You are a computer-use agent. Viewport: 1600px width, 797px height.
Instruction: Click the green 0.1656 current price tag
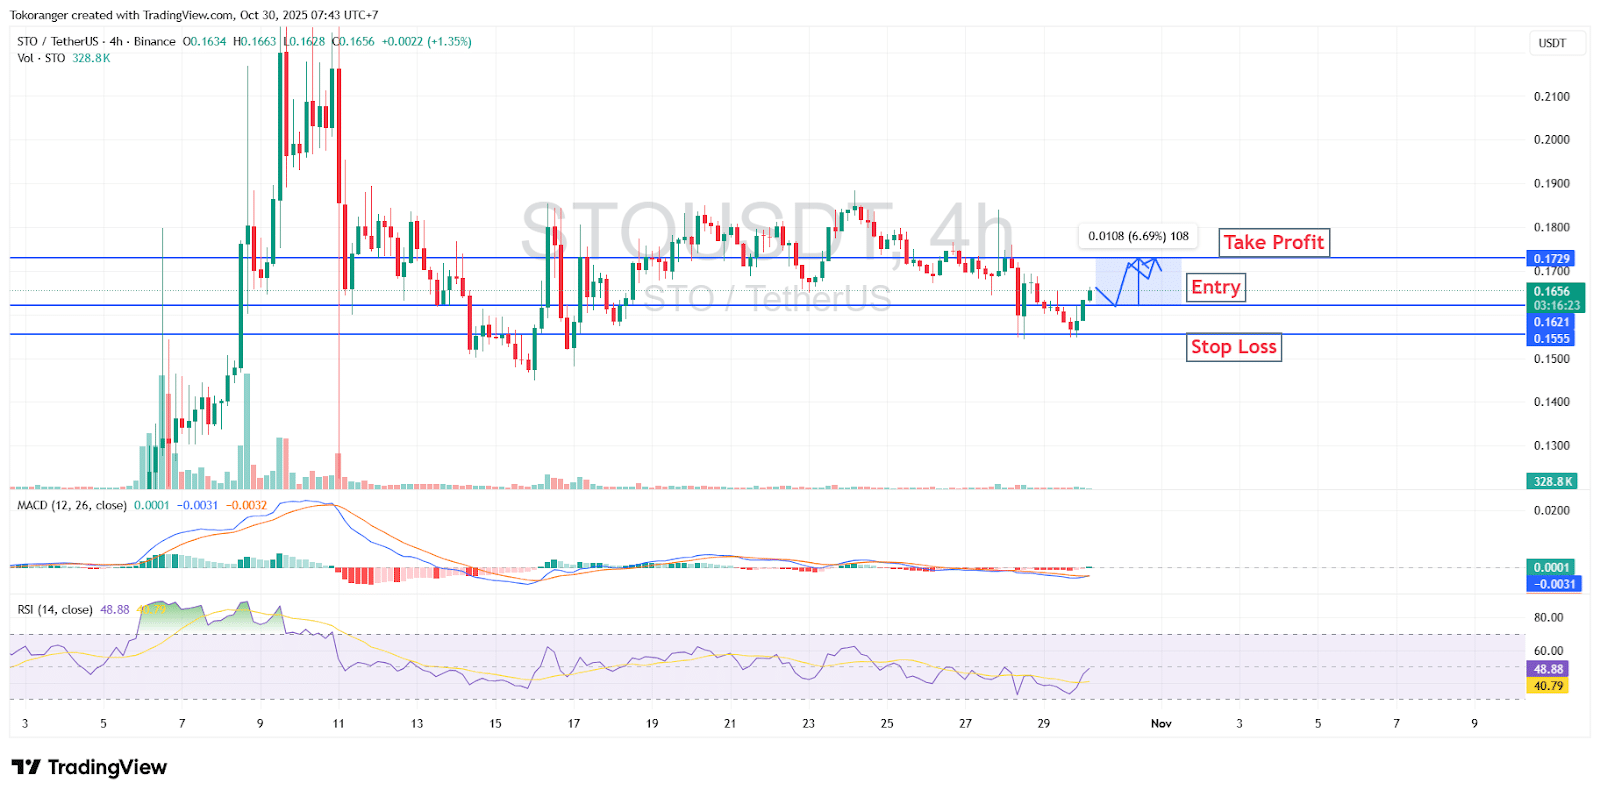pyautogui.click(x=1552, y=292)
